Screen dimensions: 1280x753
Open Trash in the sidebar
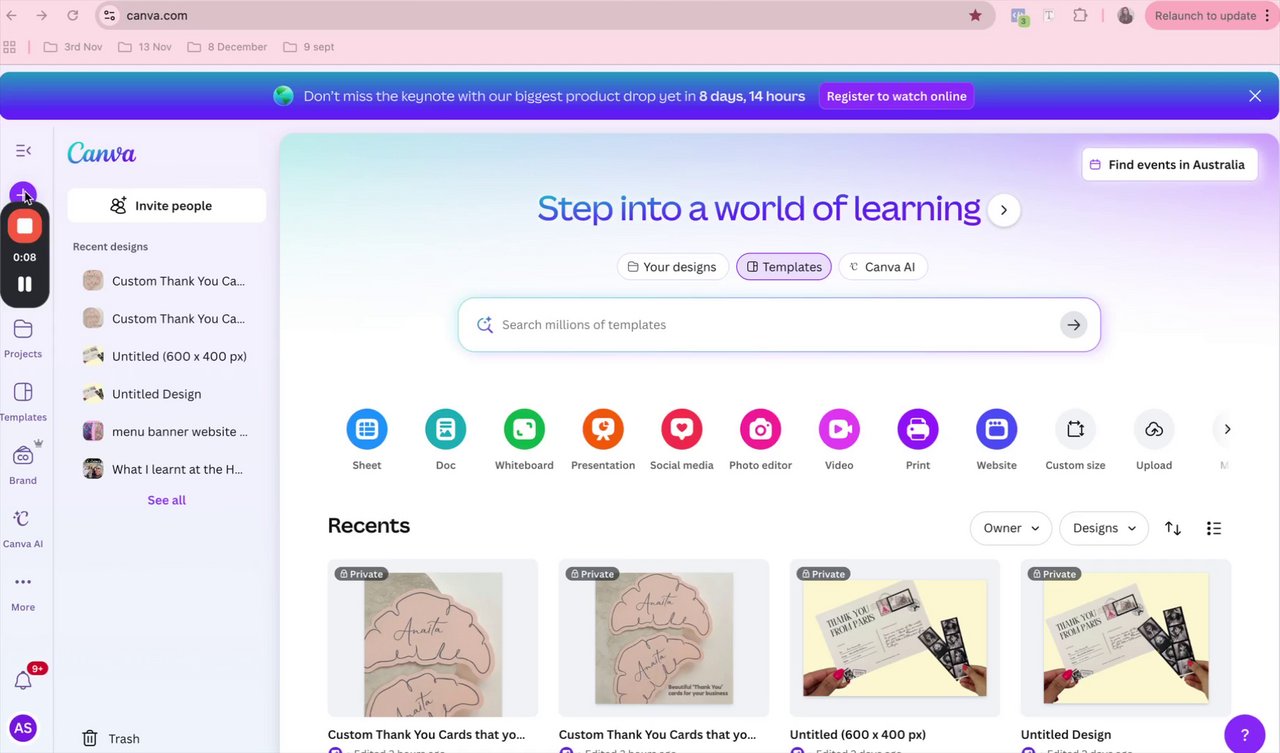coord(111,738)
